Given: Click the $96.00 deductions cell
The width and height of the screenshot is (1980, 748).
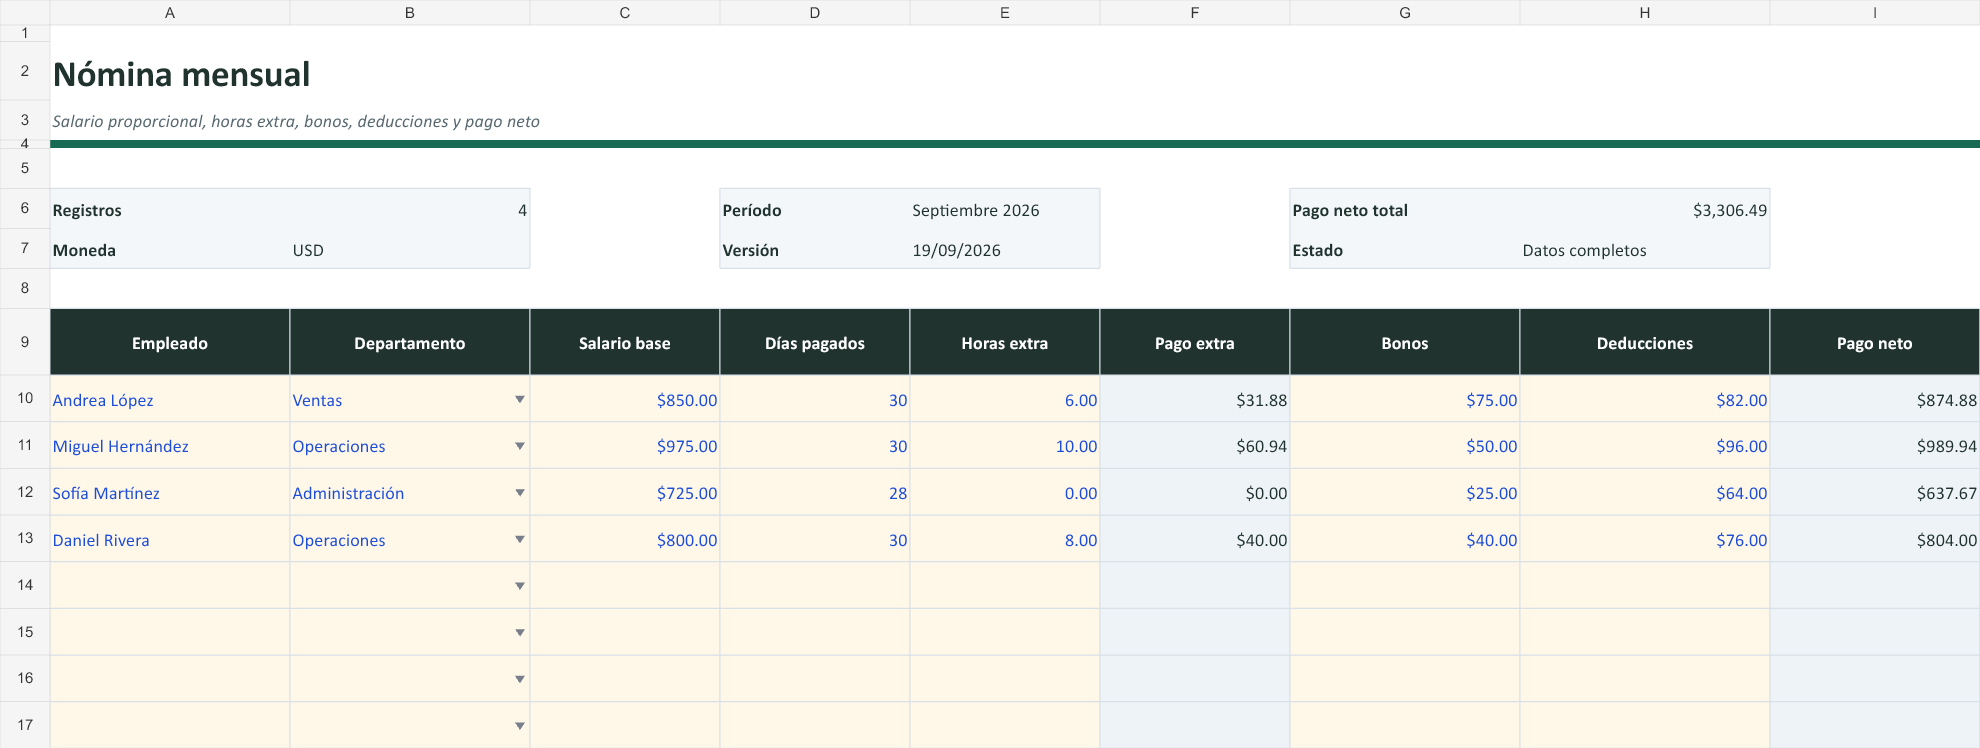Looking at the screenshot, I should tap(1645, 446).
